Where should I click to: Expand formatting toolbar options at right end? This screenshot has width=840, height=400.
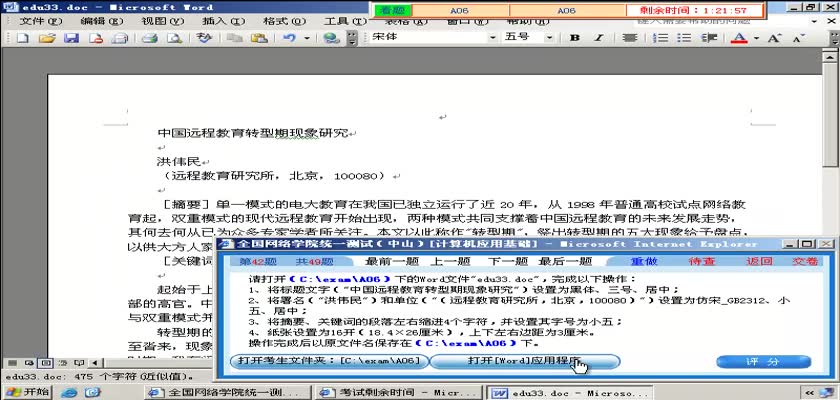point(834,38)
